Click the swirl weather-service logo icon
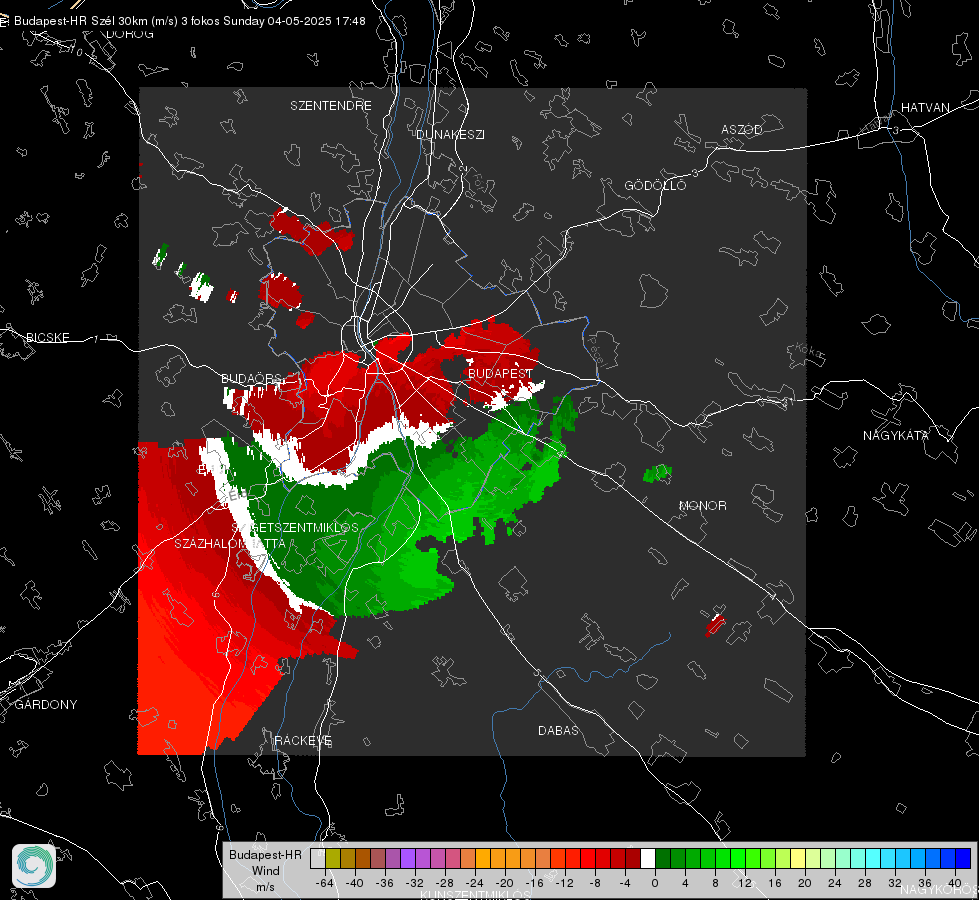The width and height of the screenshot is (979, 900). [x=34, y=866]
